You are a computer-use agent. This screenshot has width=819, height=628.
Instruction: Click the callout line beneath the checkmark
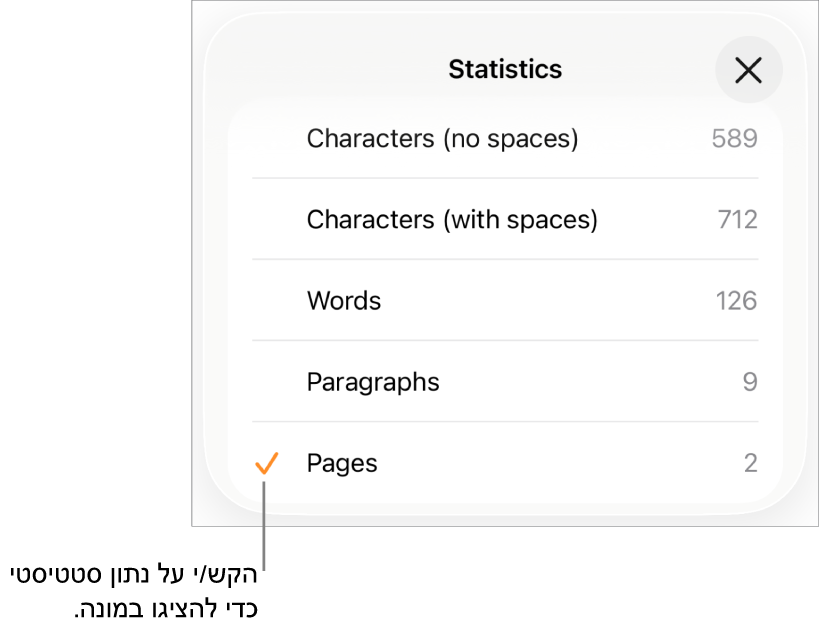[x=264, y=530]
